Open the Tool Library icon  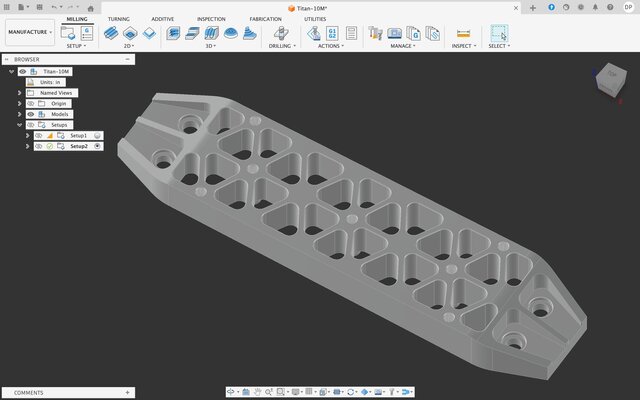(x=377, y=34)
